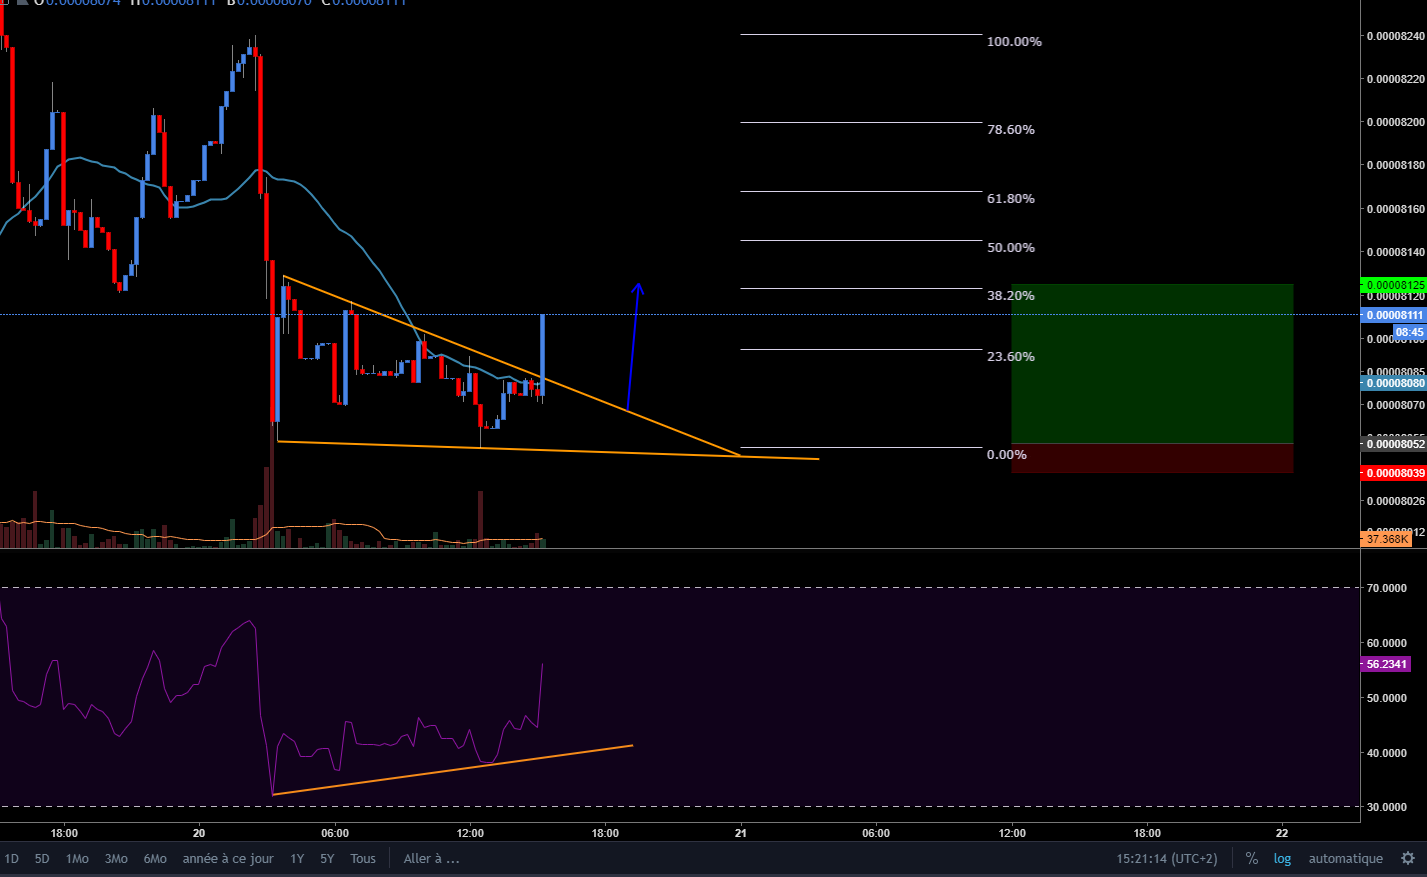Click the 08:45 candle countdown label
This screenshot has height=877, width=1427.
click(1409, 332)
